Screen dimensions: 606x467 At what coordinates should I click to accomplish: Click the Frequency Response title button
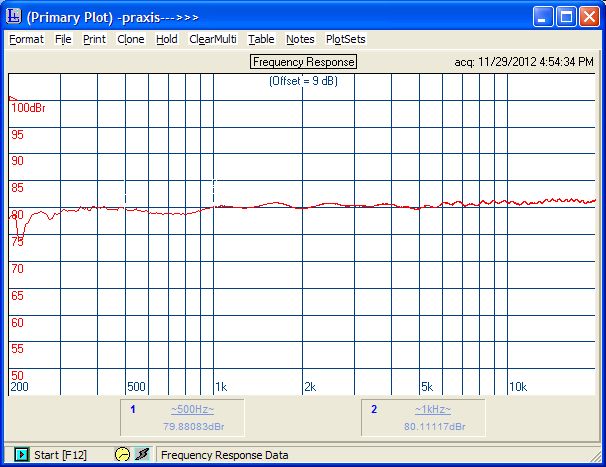click(303, 62)
